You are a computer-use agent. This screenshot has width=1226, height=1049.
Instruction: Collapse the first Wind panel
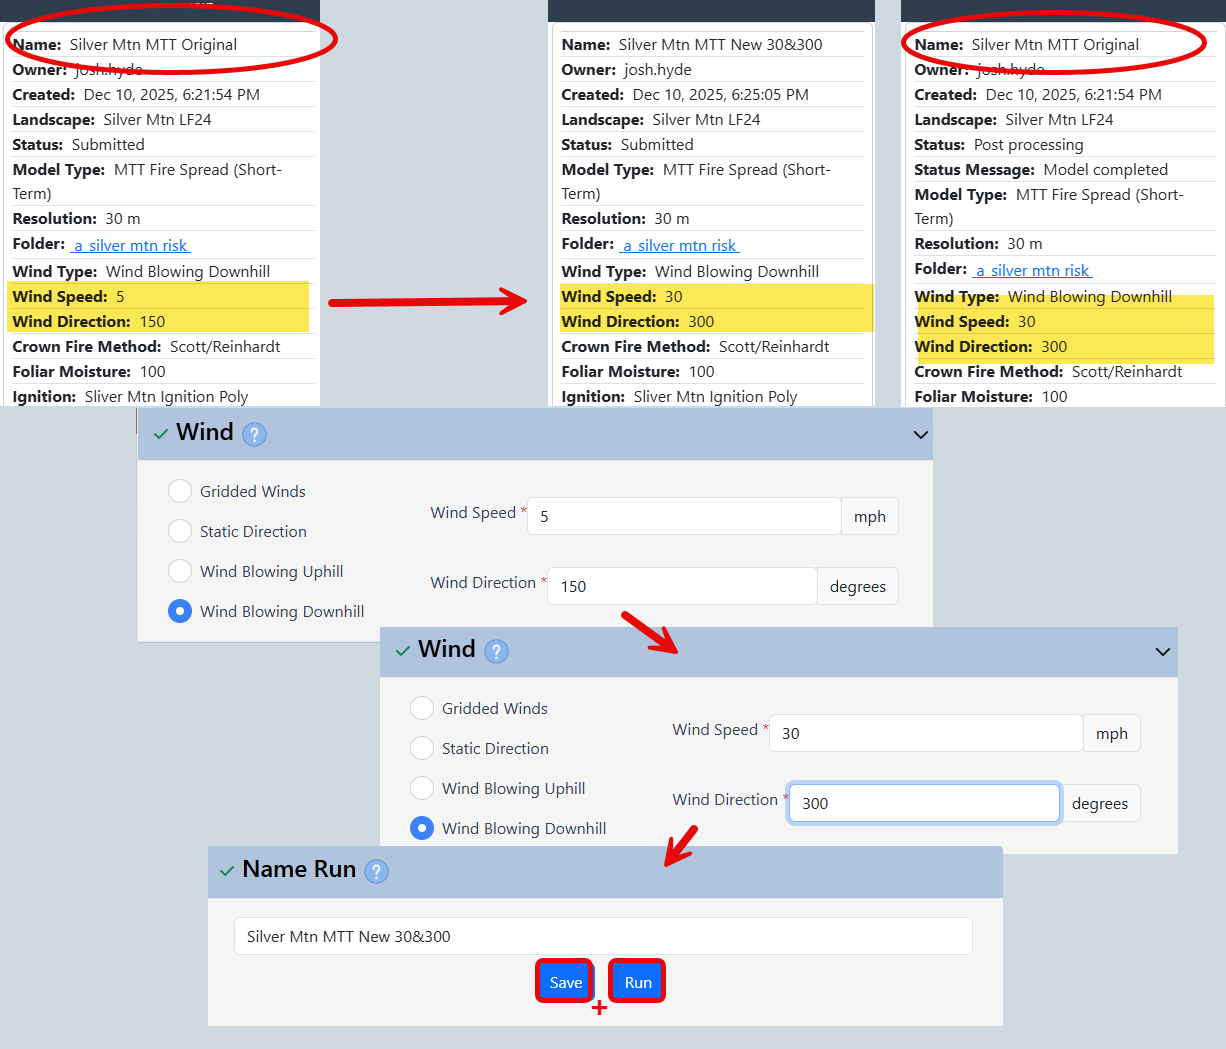[x=919, y=434]
